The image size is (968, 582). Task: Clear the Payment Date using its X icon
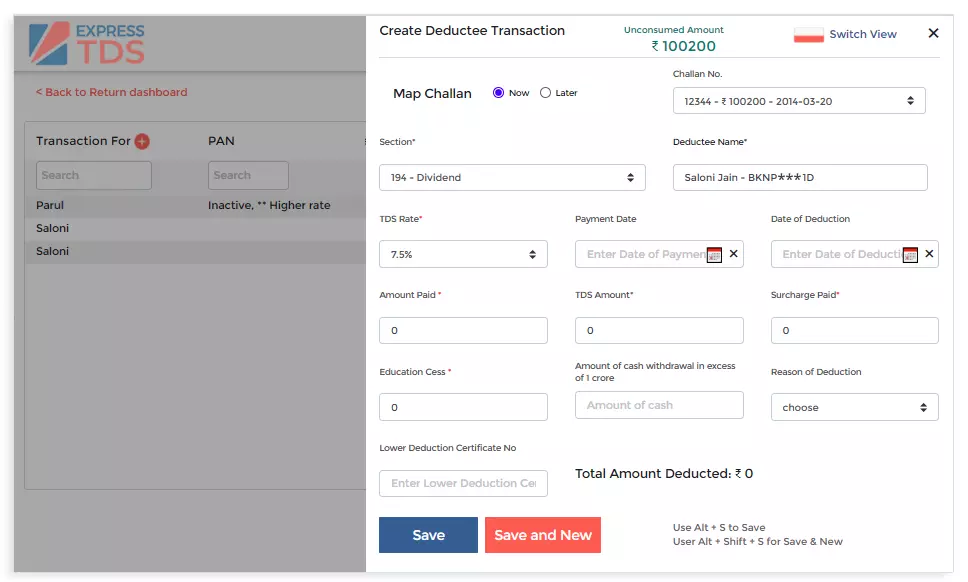(733, 254)
